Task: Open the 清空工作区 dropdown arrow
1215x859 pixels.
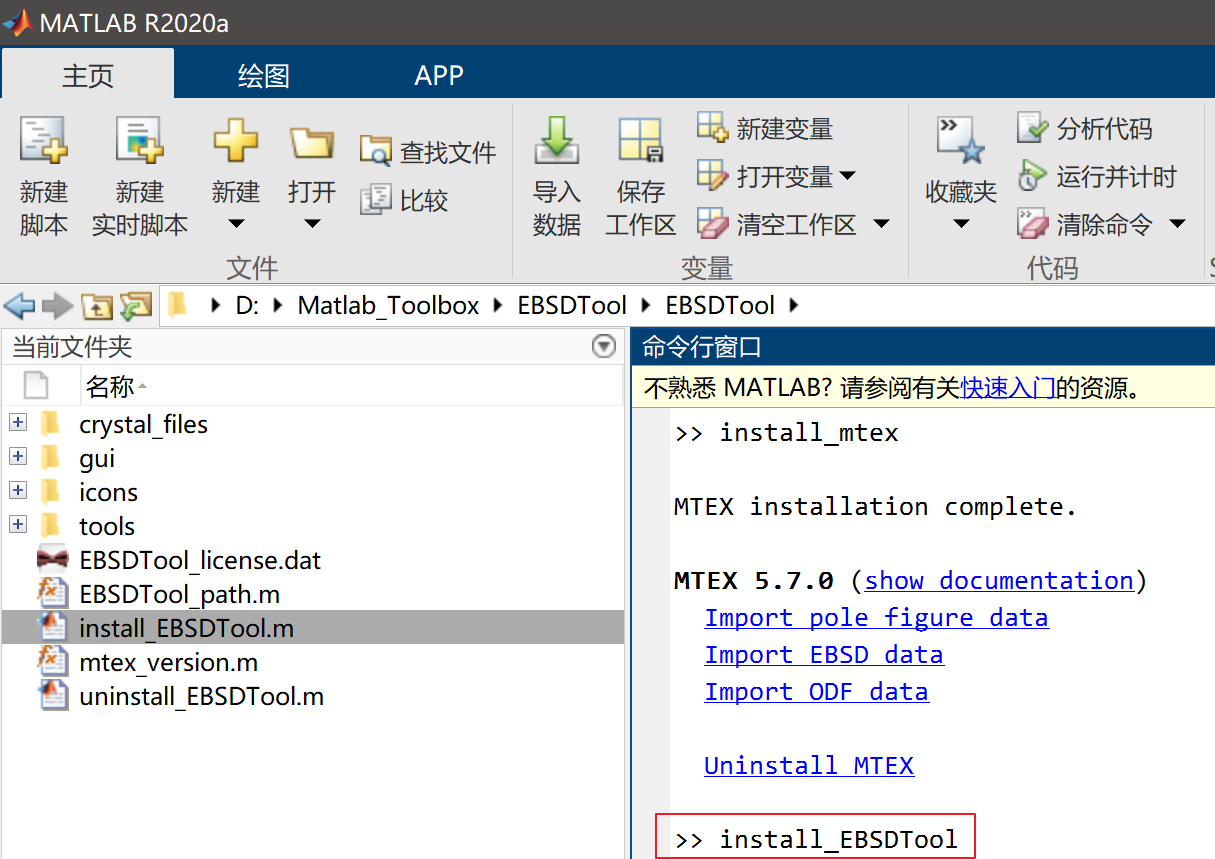Action: (x=881, y=224)
